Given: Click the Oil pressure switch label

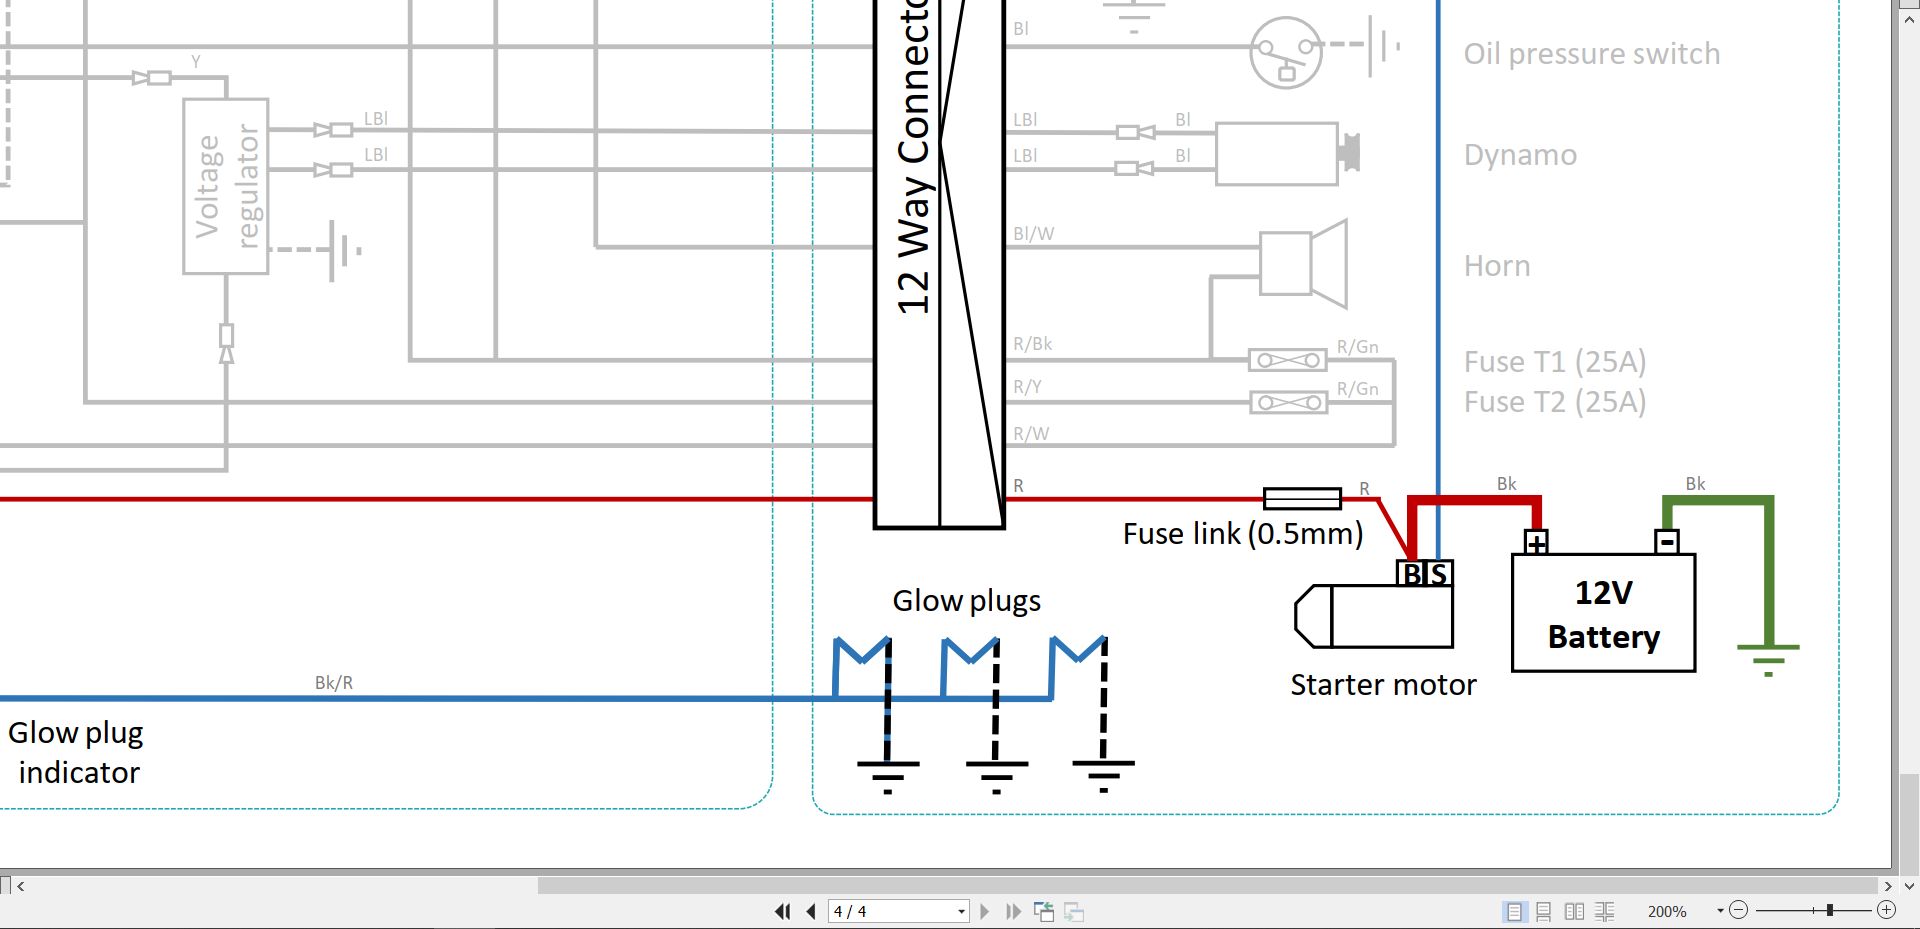Looking at the screenshot, I should 1592,54.
